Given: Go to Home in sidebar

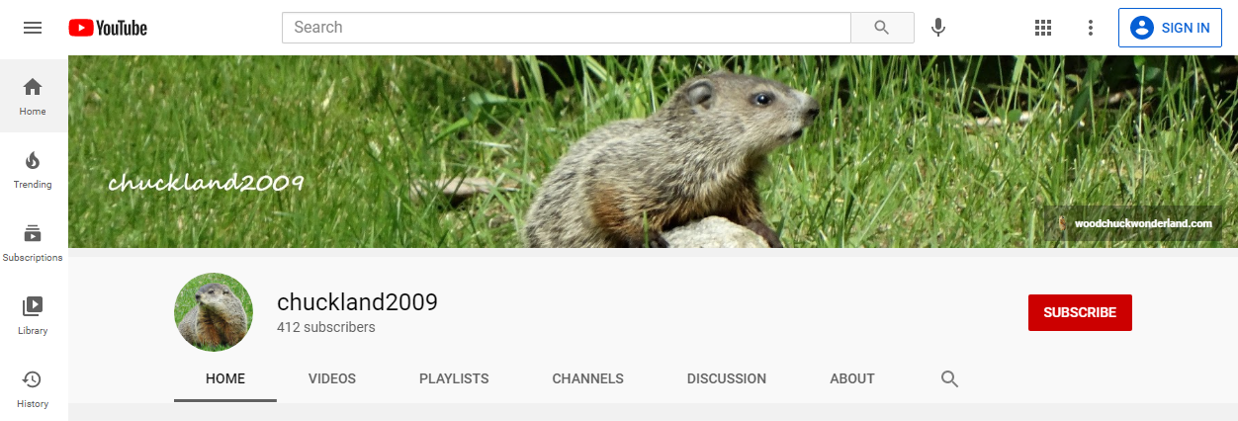Looking at the screenshot, I should [x=33, y=96].
